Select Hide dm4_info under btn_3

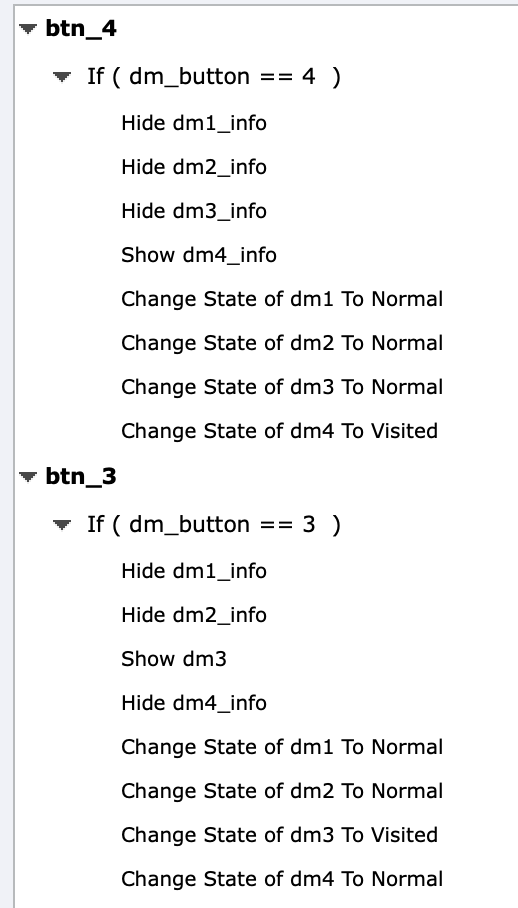click(x=194, y=703)
